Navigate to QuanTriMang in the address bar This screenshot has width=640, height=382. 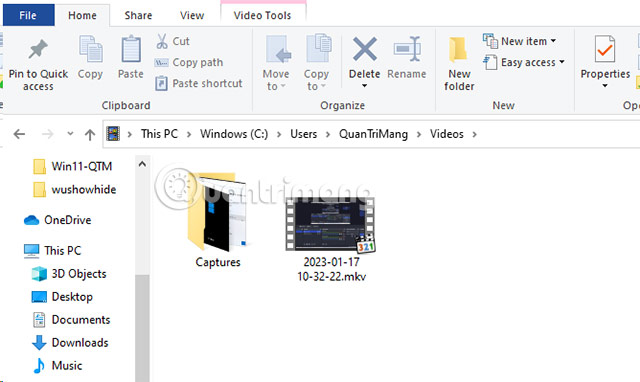pyautogui.click(x=373, y=134)
